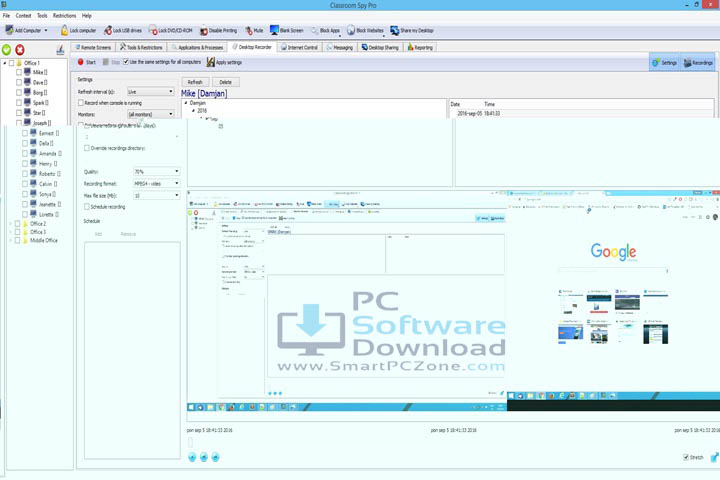Toggle Use the same settings for all computers
The height and width of the screenshot is (480, 720).
(x=126, y=62)
